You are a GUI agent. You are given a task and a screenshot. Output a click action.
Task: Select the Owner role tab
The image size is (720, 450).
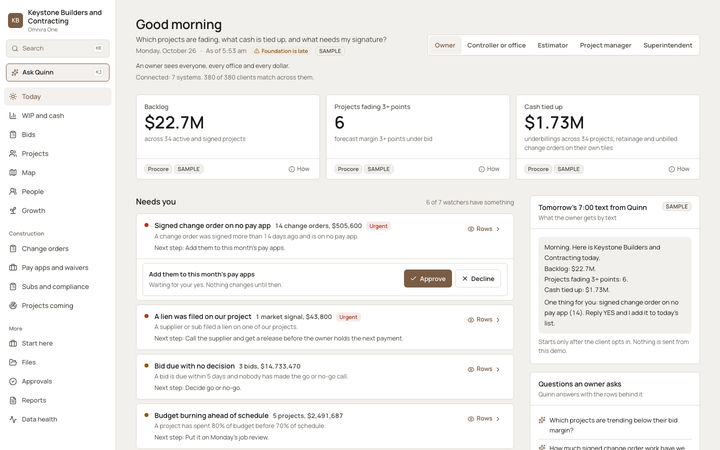pyautogui.click(x=445, y=45)
